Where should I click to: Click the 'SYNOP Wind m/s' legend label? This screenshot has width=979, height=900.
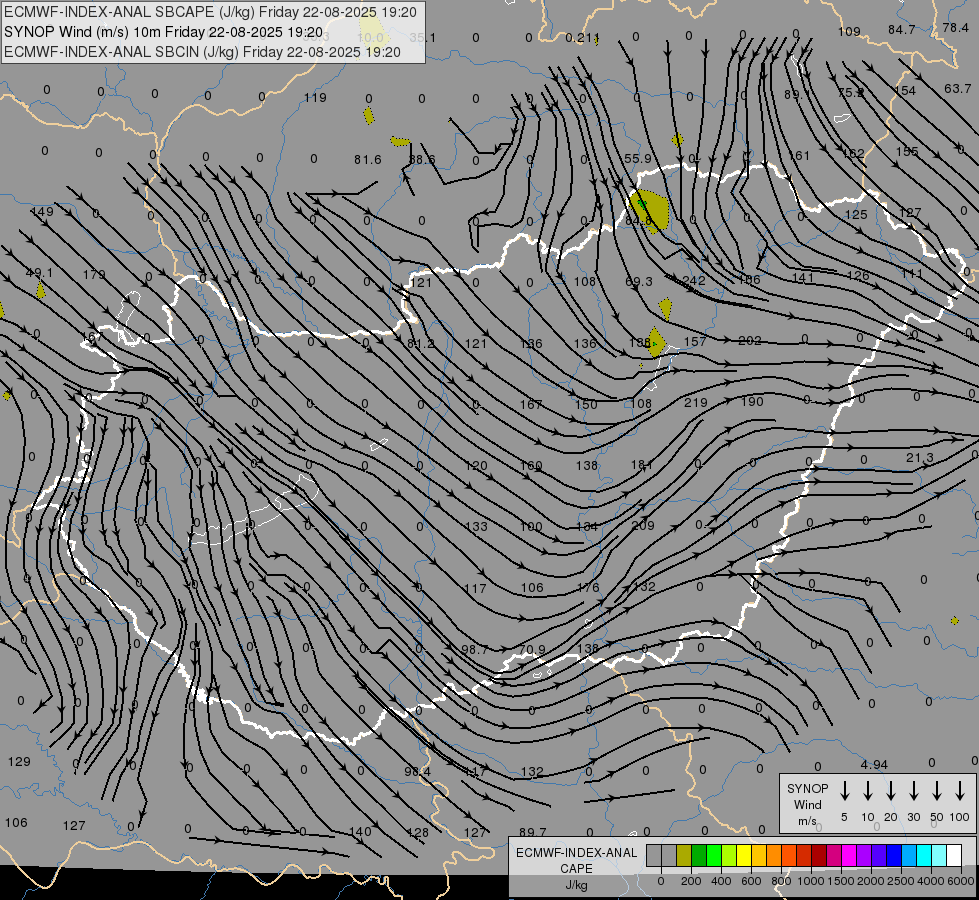coord(807,804)
